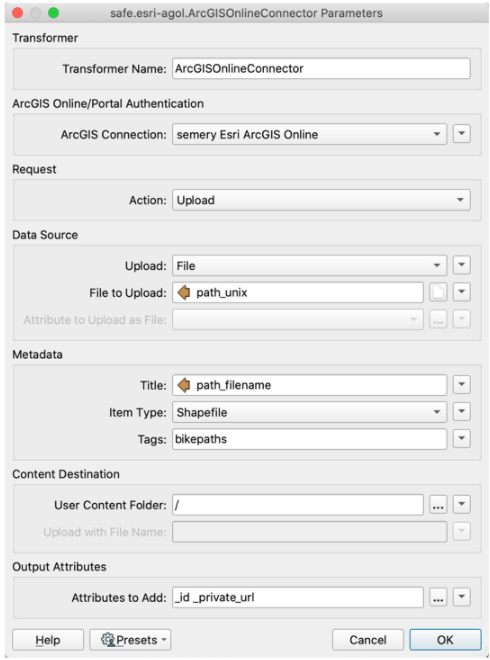Viewport: 490px width, 660px height.
Task: Click the path_filename attribute arrow icon
Action: coord(184,385)
